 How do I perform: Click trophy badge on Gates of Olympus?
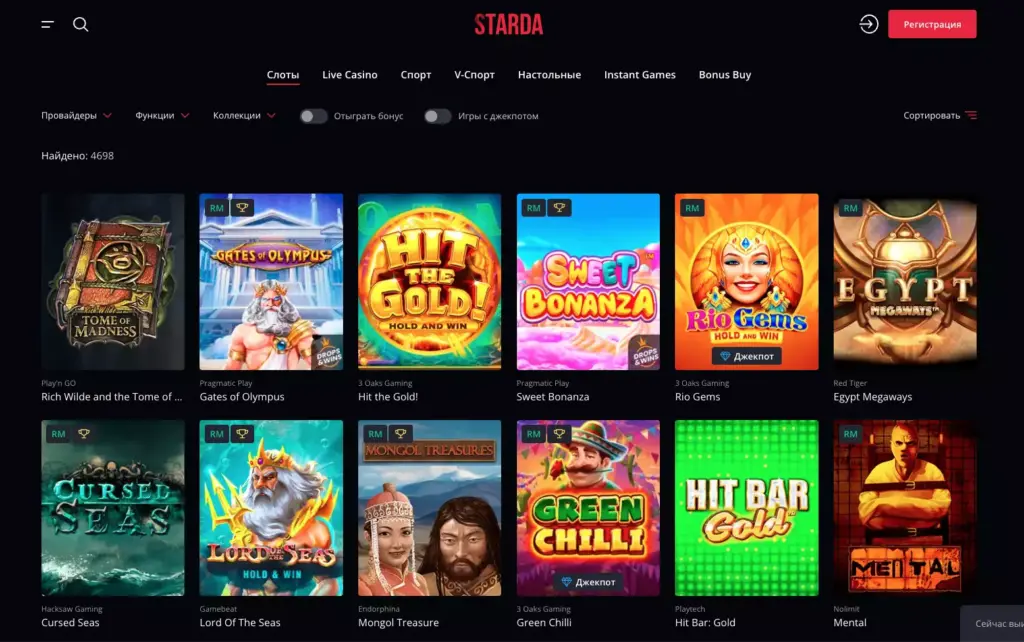pos(242,208)
